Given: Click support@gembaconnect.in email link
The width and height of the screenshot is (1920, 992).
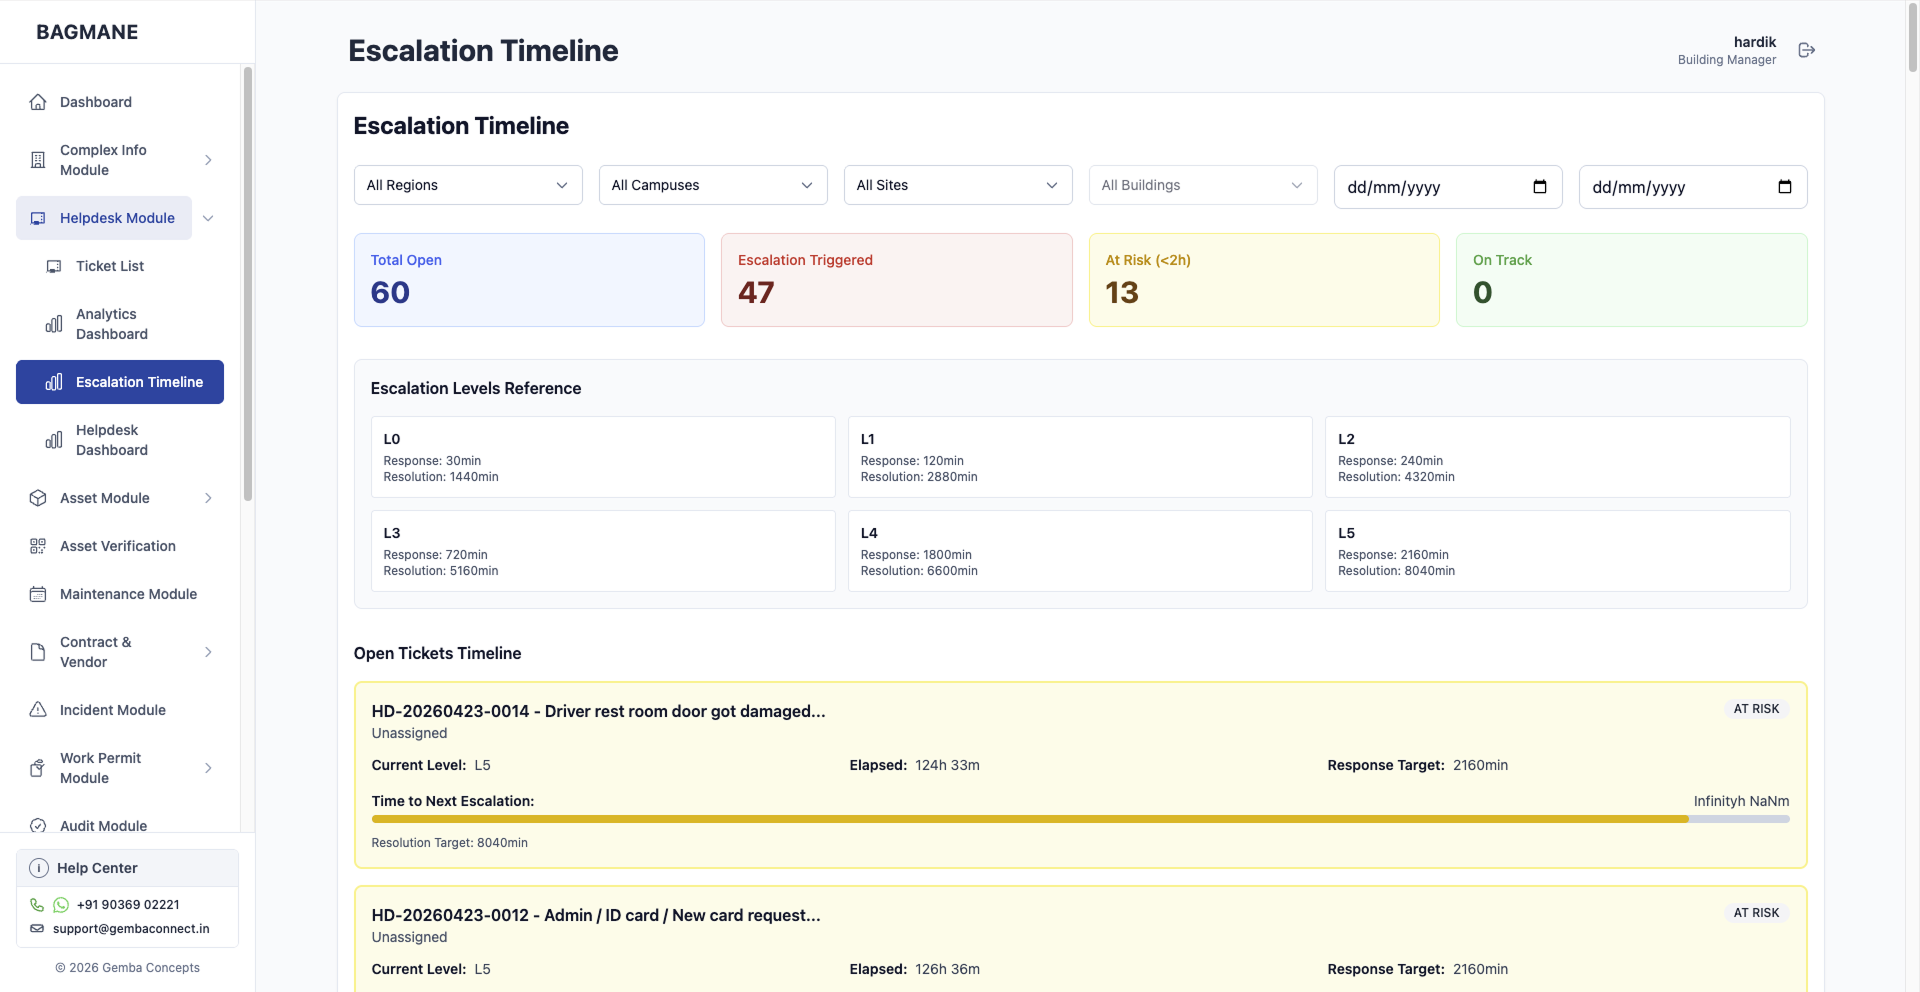Looking at the screenshot, I should 131,929.
